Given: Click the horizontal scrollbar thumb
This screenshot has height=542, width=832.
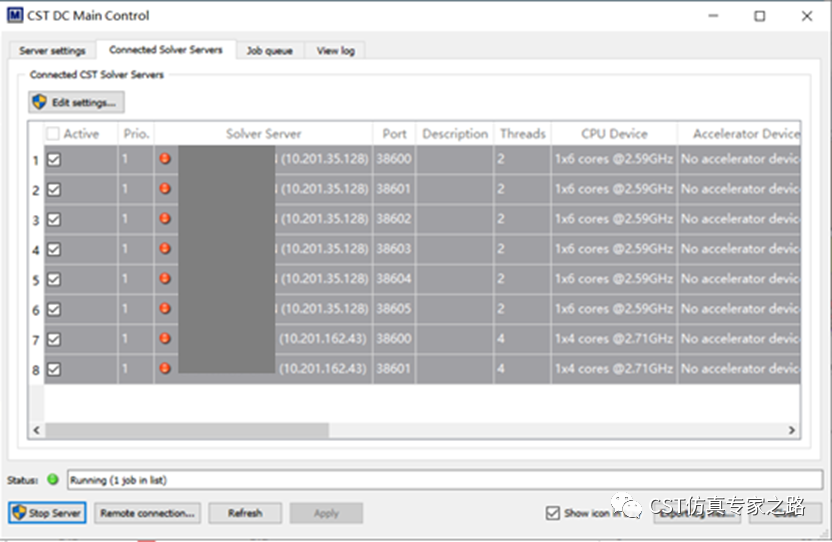Looking at the screenshot, I should pyautogui.click(x=187, y=430).
